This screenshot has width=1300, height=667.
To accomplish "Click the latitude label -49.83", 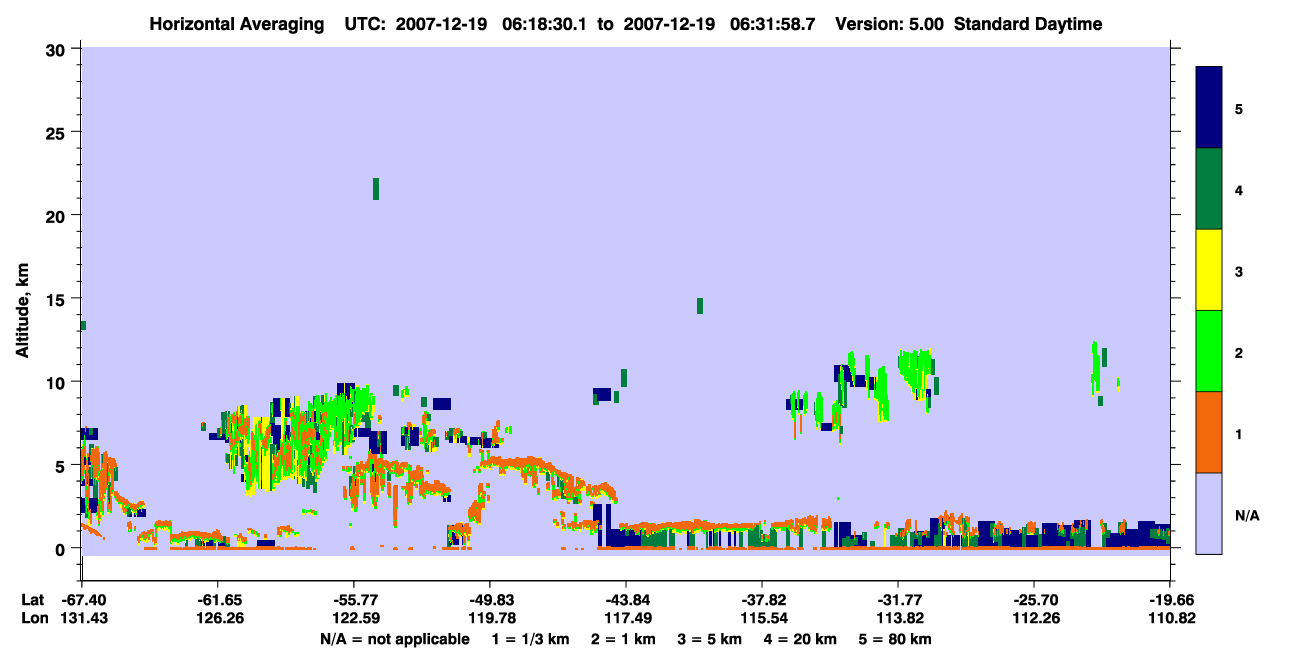I will 489,599.
